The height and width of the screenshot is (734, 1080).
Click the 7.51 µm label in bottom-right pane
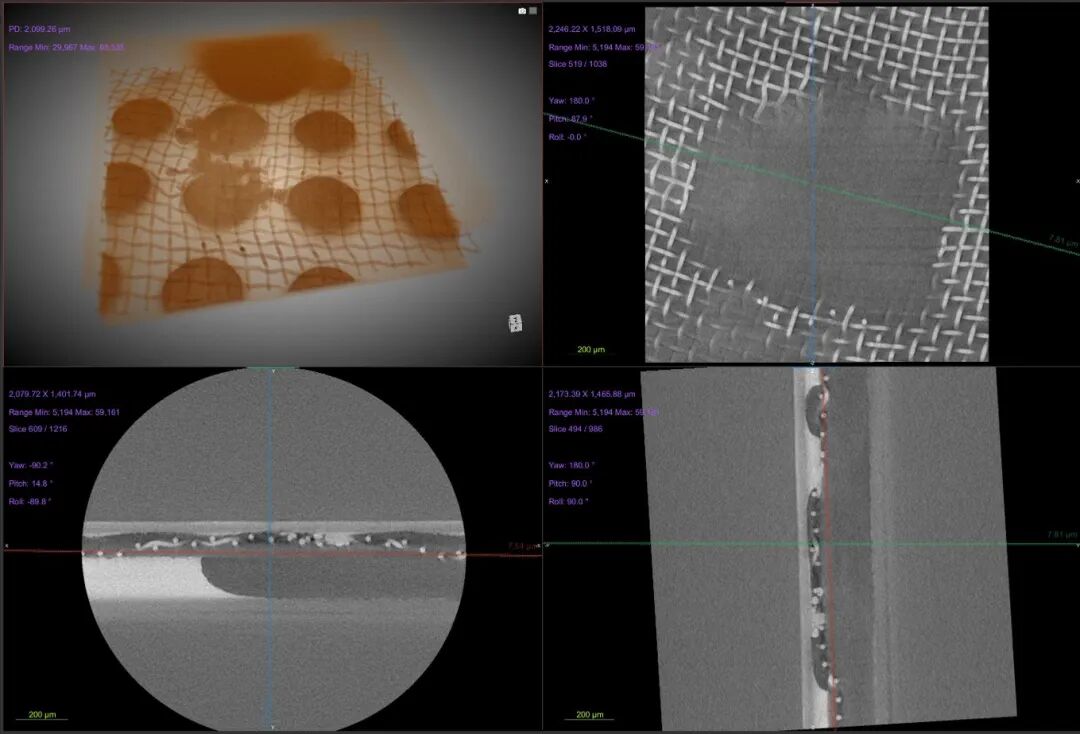(x=1061, y=535)
